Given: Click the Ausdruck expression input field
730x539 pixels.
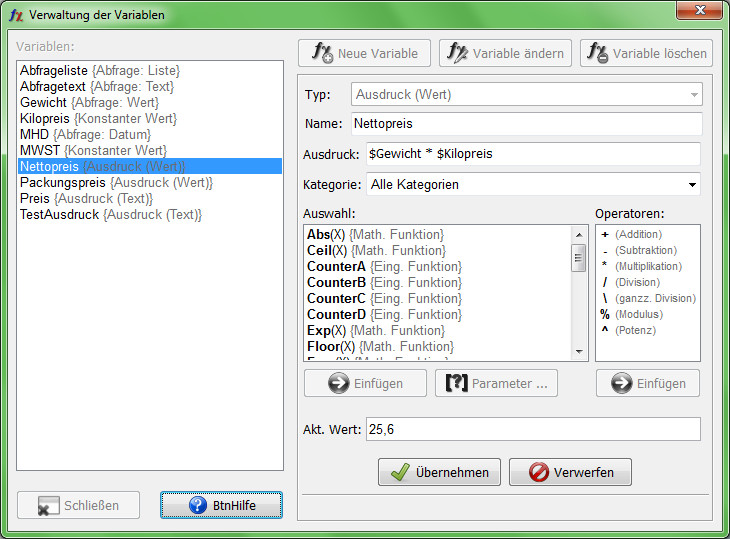Looking at the screenshot, I should point(527,154).
